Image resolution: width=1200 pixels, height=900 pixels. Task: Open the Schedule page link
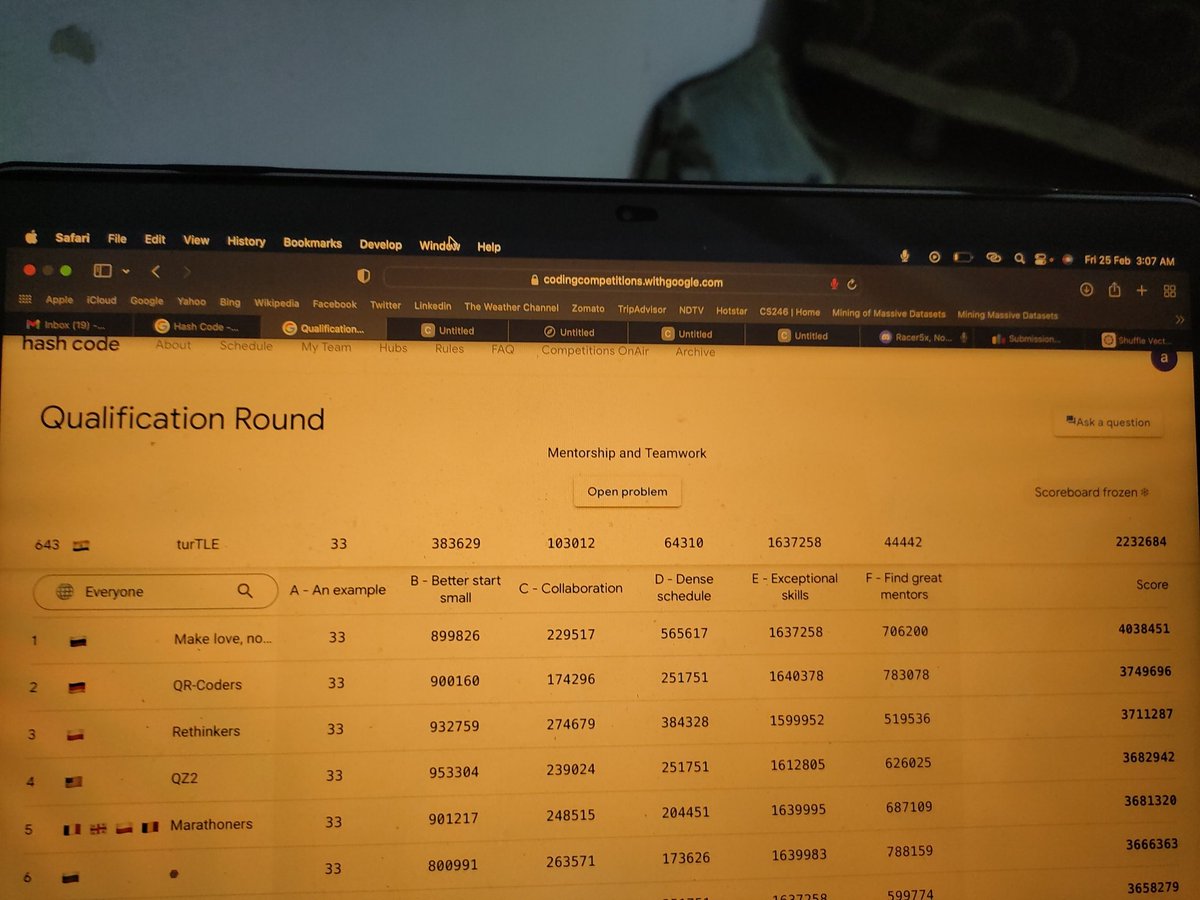pyautogui.click(x=246, y=346)
